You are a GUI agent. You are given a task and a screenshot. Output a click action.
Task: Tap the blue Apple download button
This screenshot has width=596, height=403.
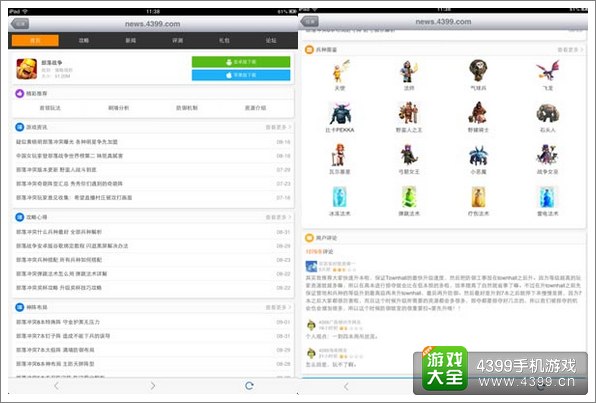pyautogui.click(x=241, y=75)
